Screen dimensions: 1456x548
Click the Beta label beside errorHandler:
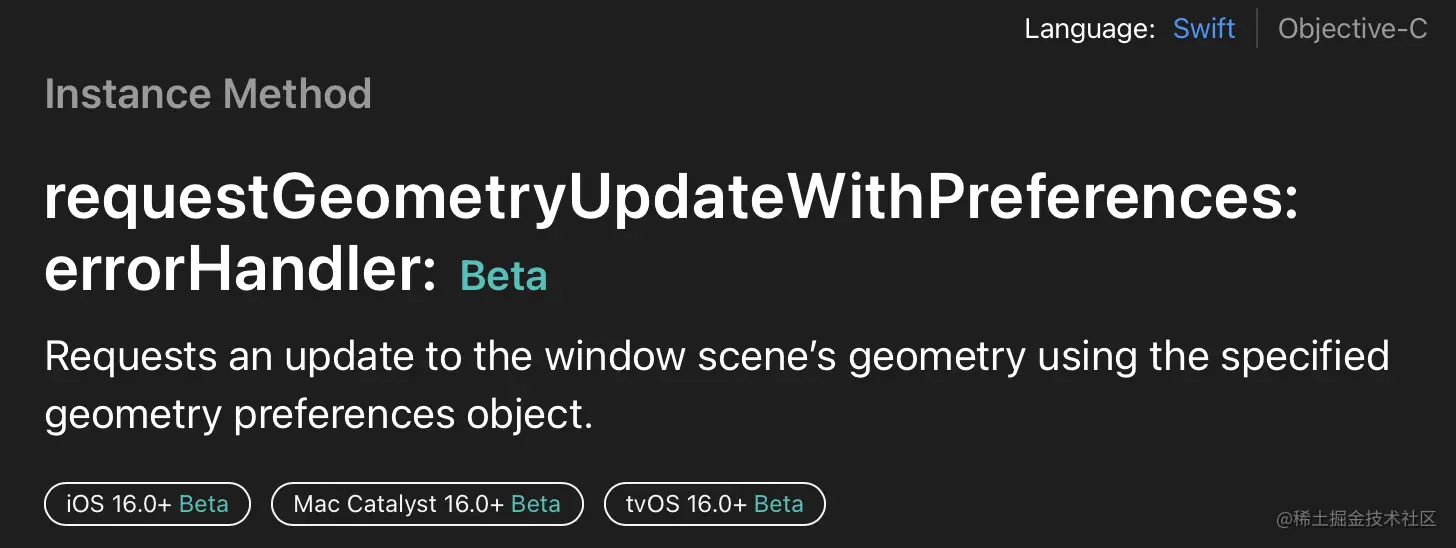tap(503, 275)
